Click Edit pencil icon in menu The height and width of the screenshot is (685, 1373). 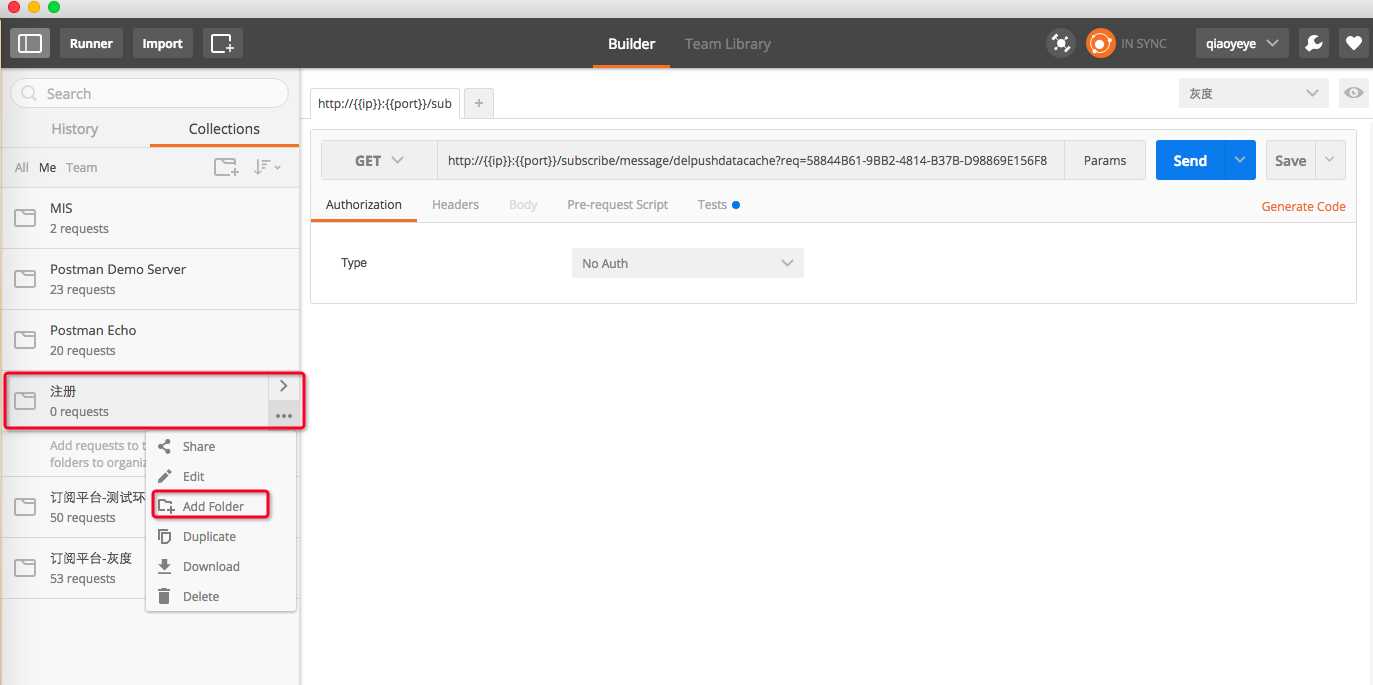165,476
